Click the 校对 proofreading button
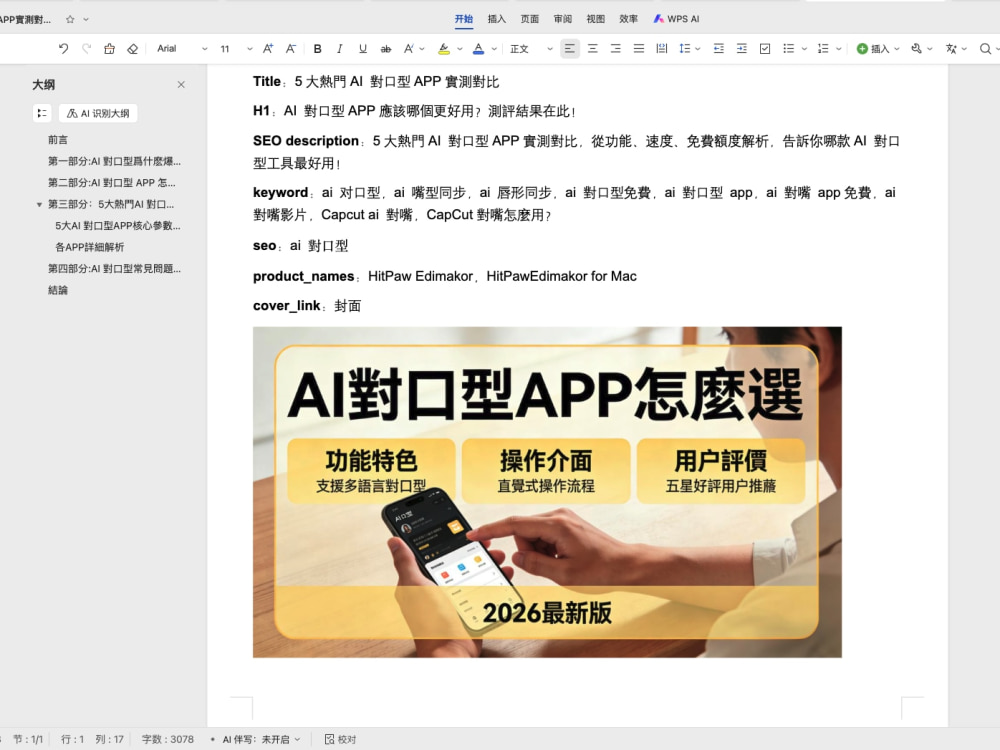Screen dimensions: 1000x750 tap(341, 739)
